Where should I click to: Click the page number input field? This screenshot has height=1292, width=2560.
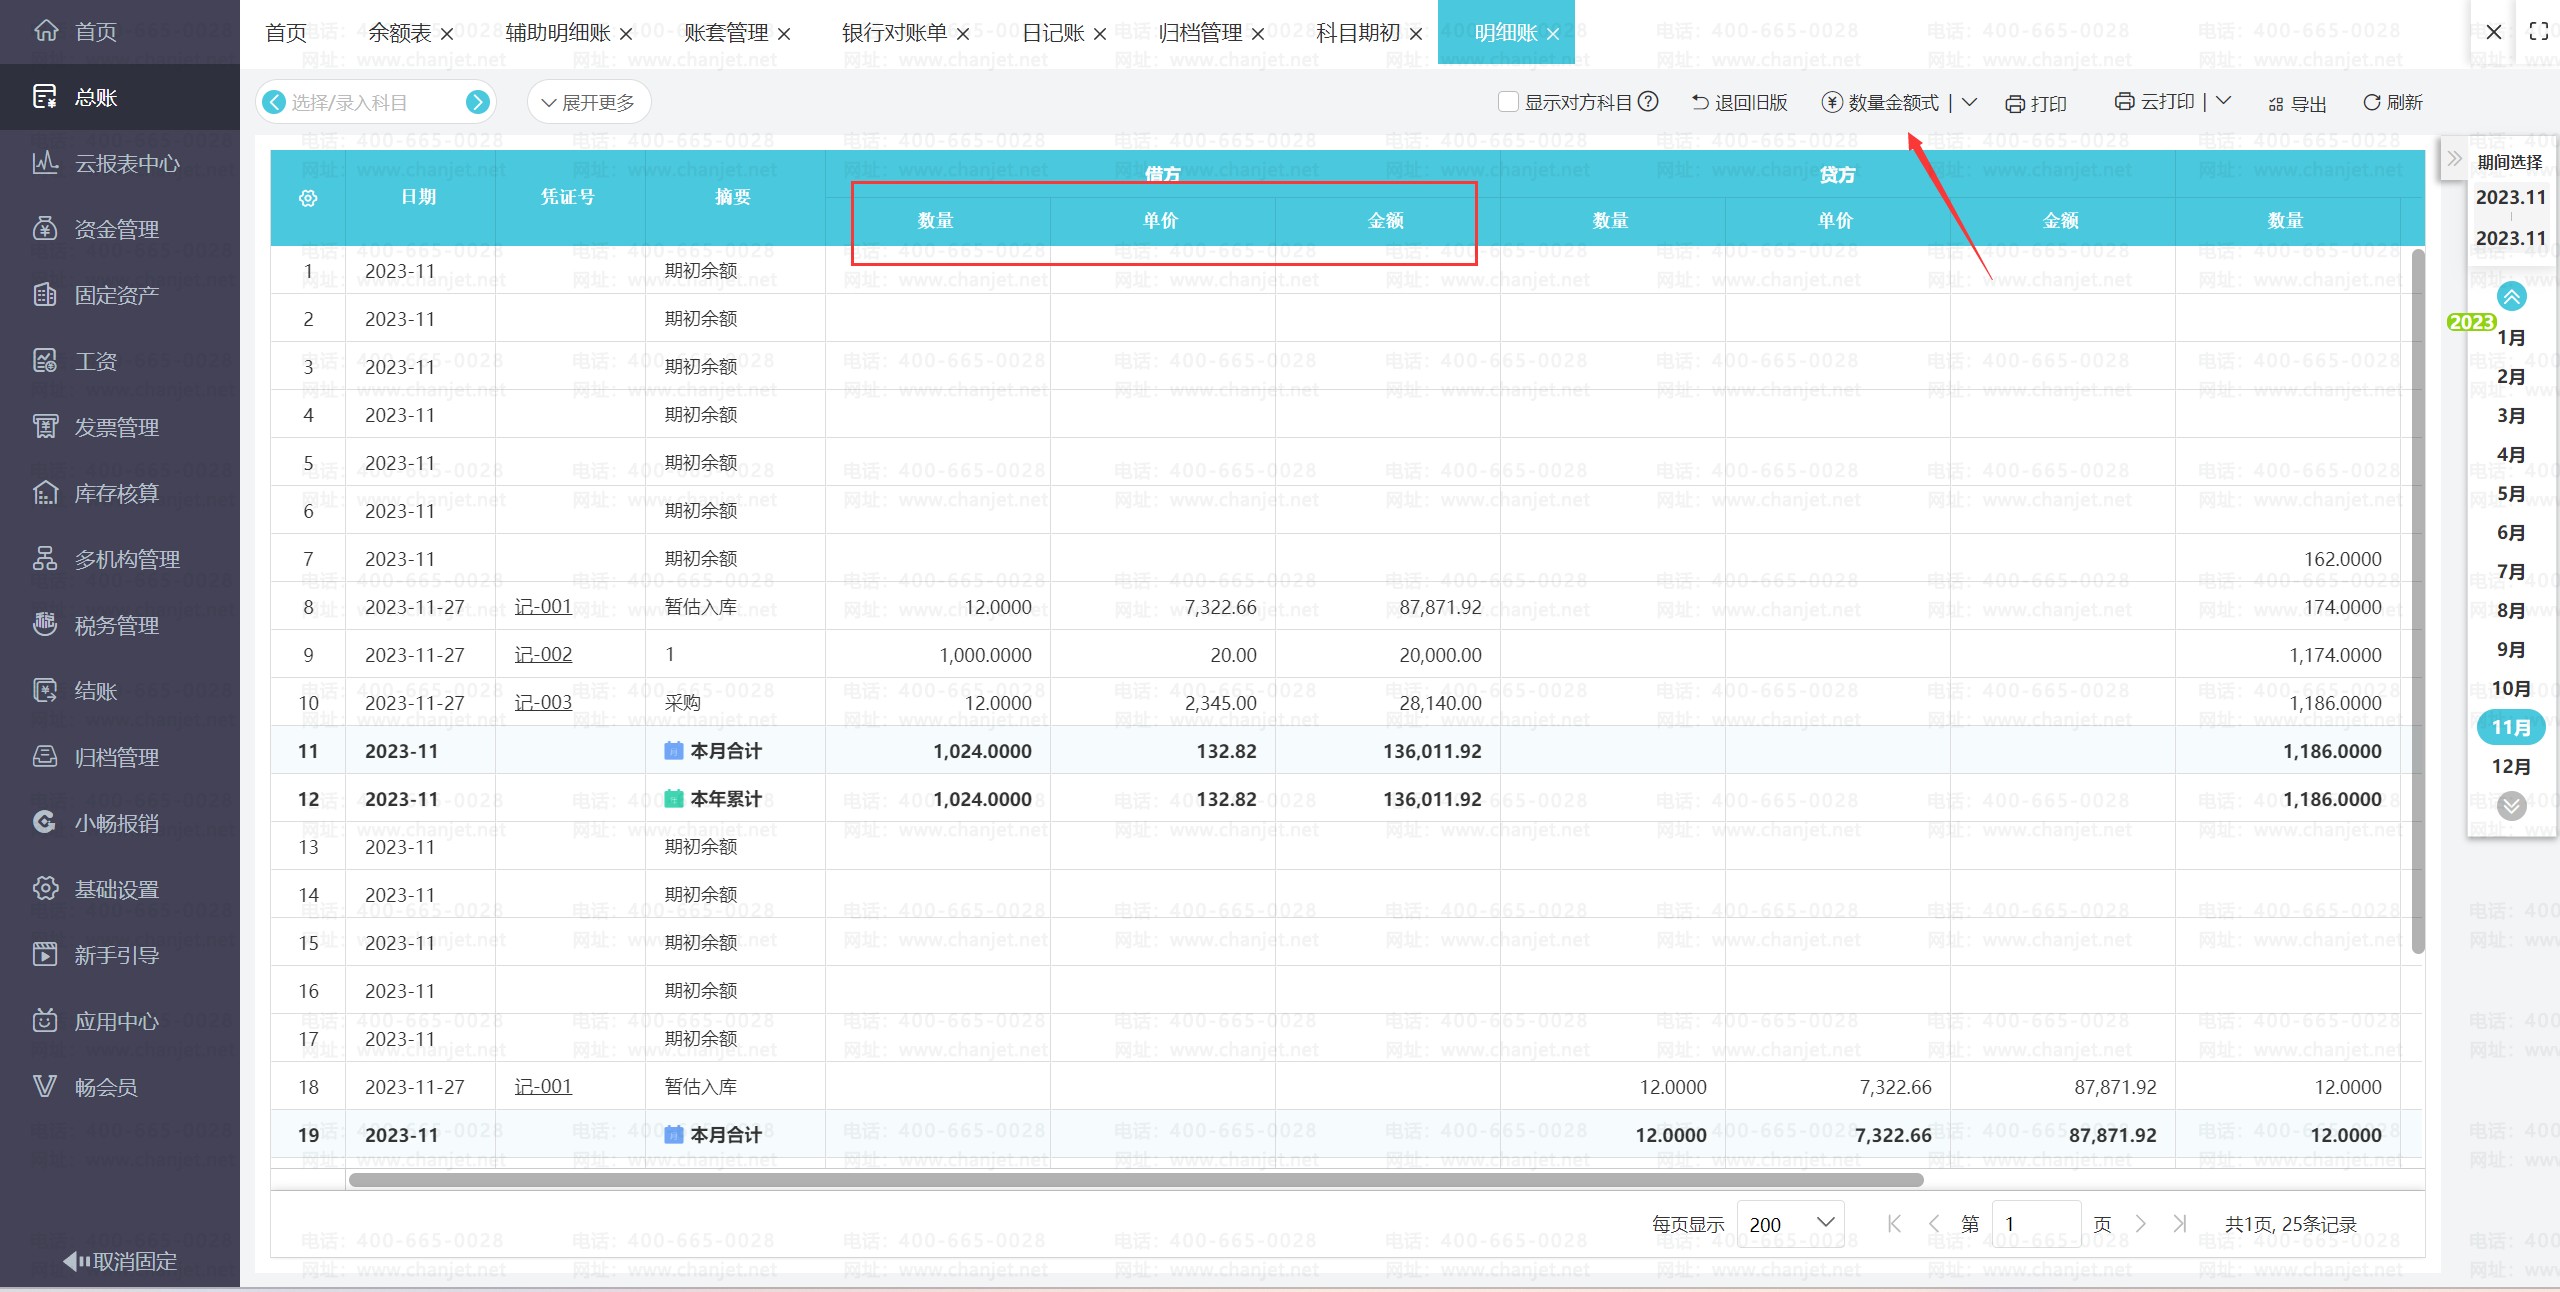point(2036,1223)
